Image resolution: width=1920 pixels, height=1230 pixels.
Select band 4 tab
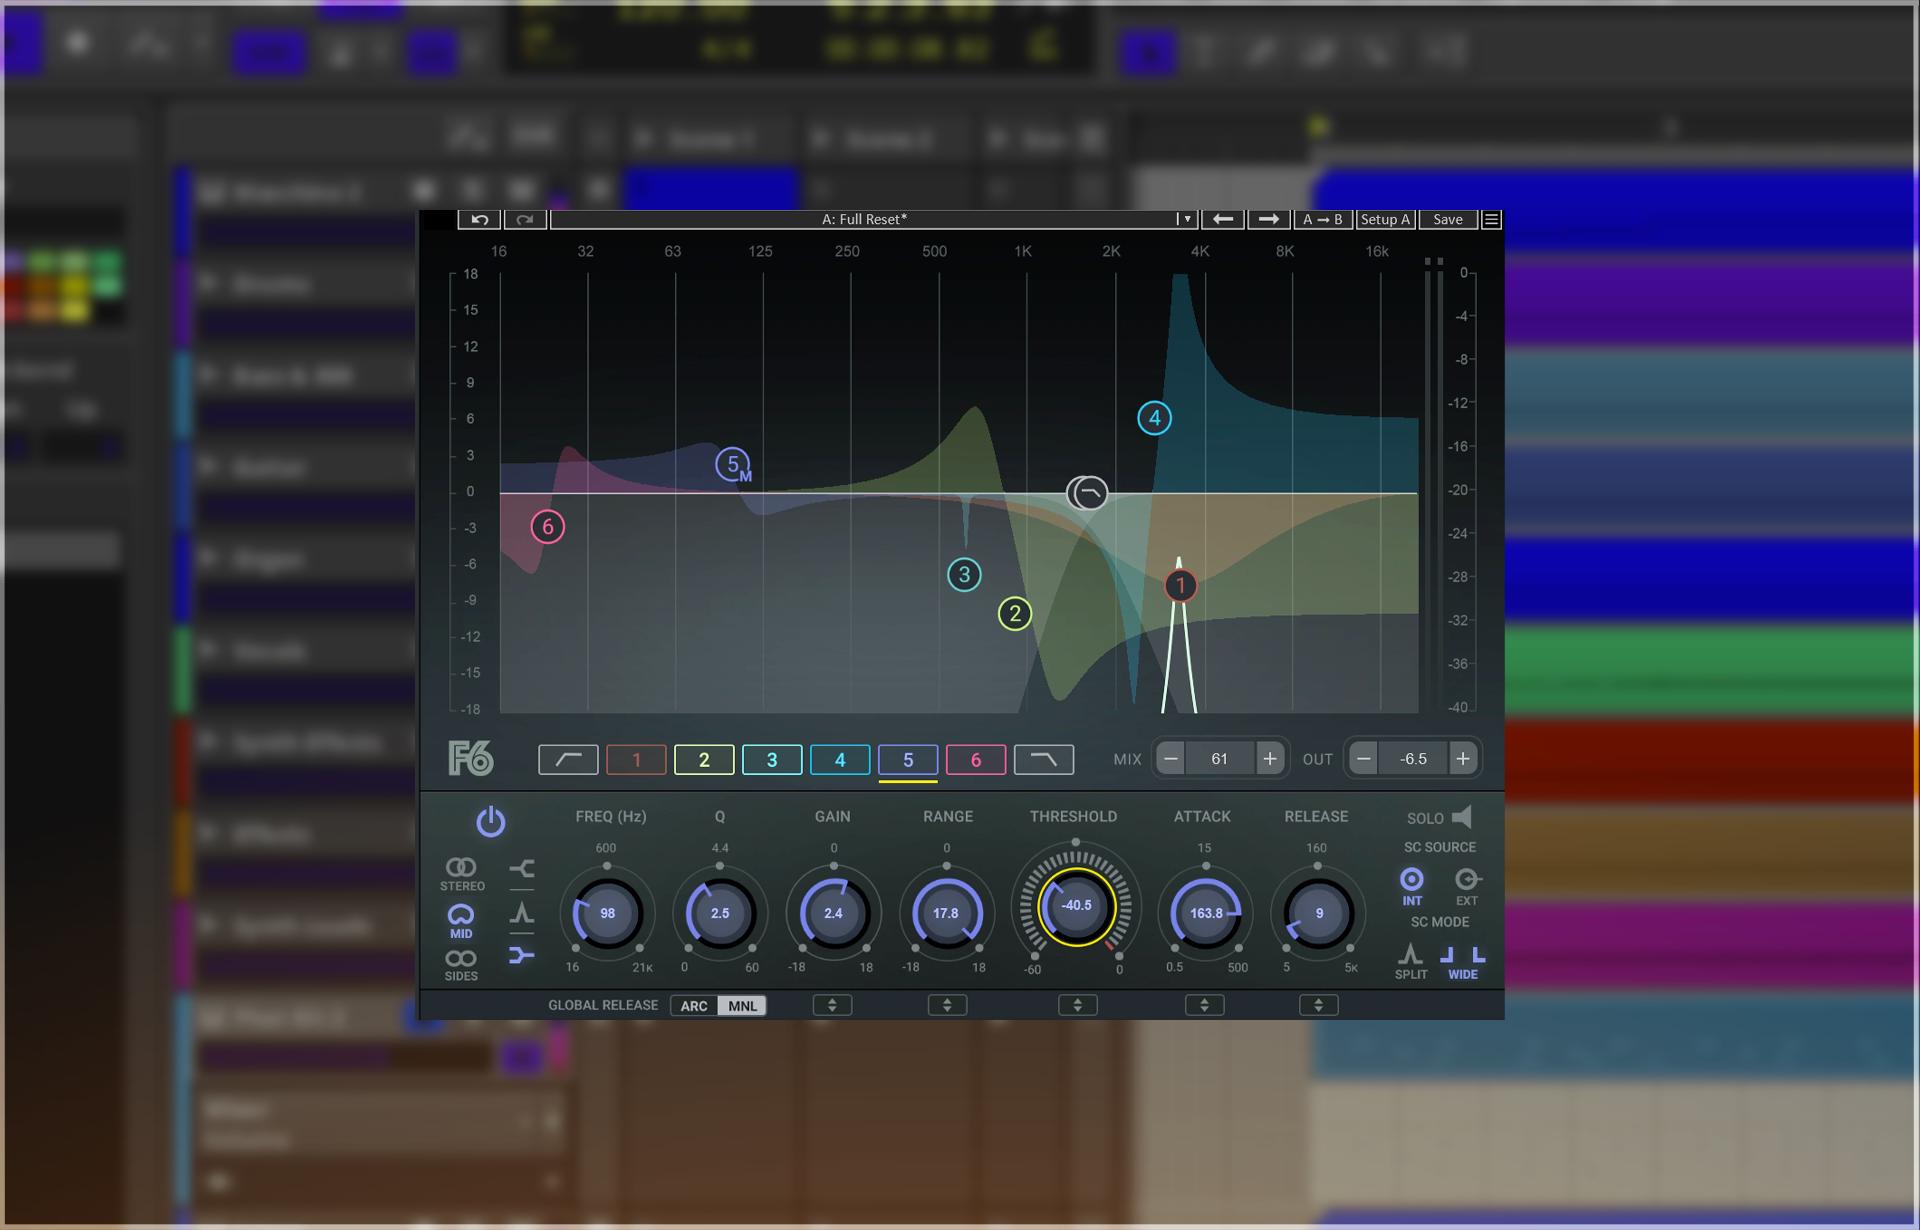click(x=840, y=760)
